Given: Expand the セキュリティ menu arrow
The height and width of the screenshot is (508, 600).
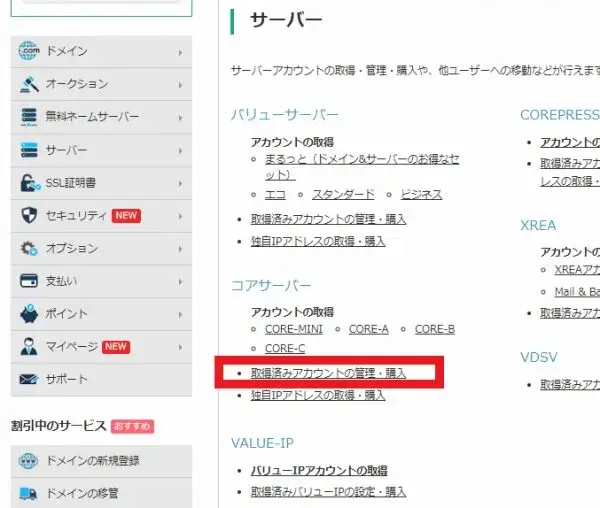Looking at the screenshot, I should coord(180,216).
